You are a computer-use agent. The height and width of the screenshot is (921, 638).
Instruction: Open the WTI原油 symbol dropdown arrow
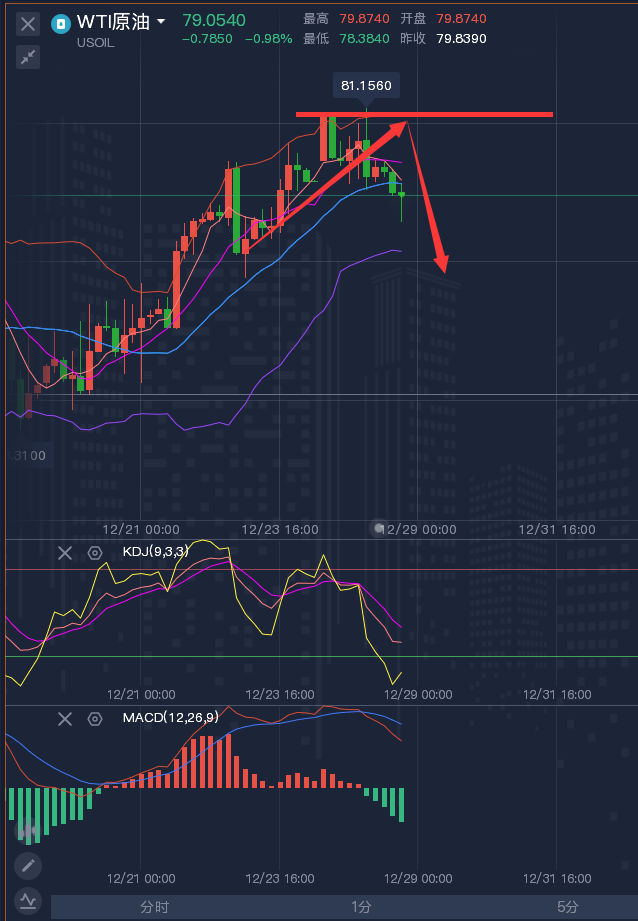tap(160, 22)
